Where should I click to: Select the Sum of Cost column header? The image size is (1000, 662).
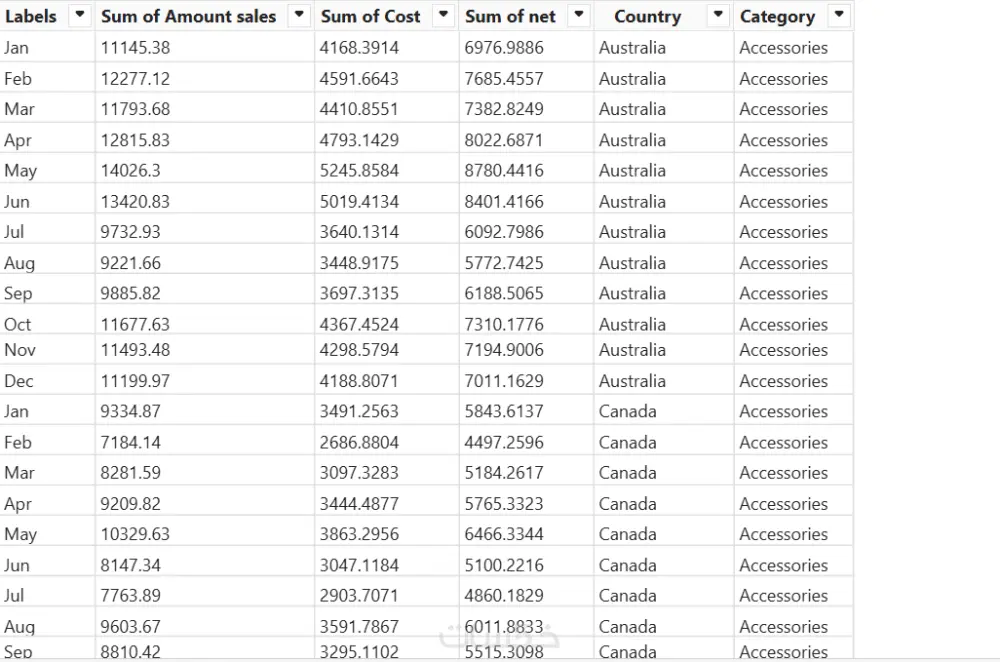click(370, 16)
